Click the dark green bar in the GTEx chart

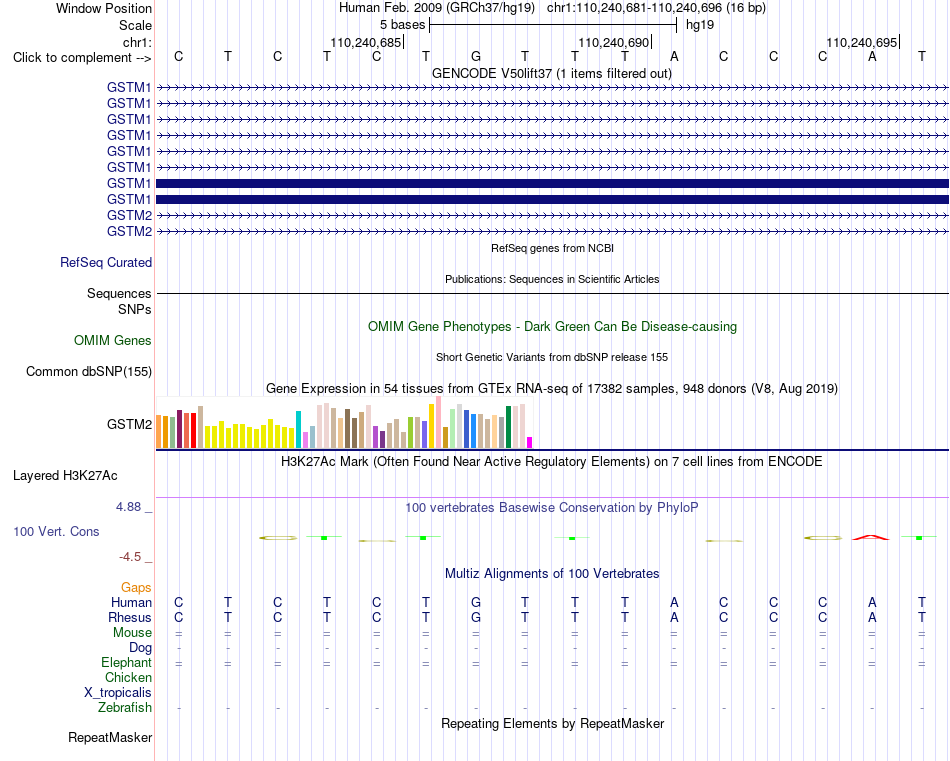click(x=508, y=427)
